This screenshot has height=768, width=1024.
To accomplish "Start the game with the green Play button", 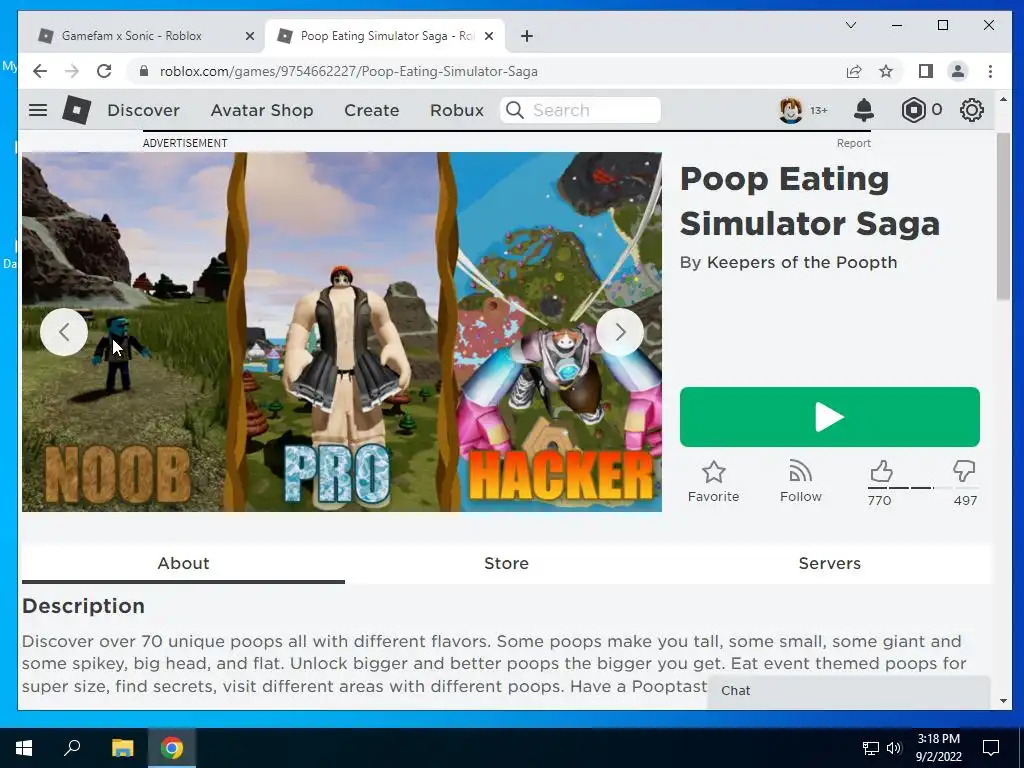I will coord(829,417).
